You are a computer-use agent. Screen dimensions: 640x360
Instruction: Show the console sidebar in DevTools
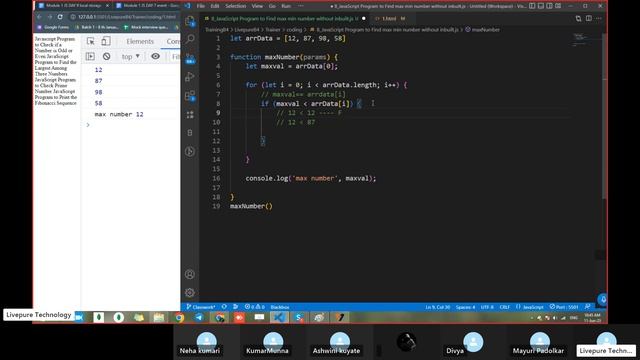[x=90, y=56]
